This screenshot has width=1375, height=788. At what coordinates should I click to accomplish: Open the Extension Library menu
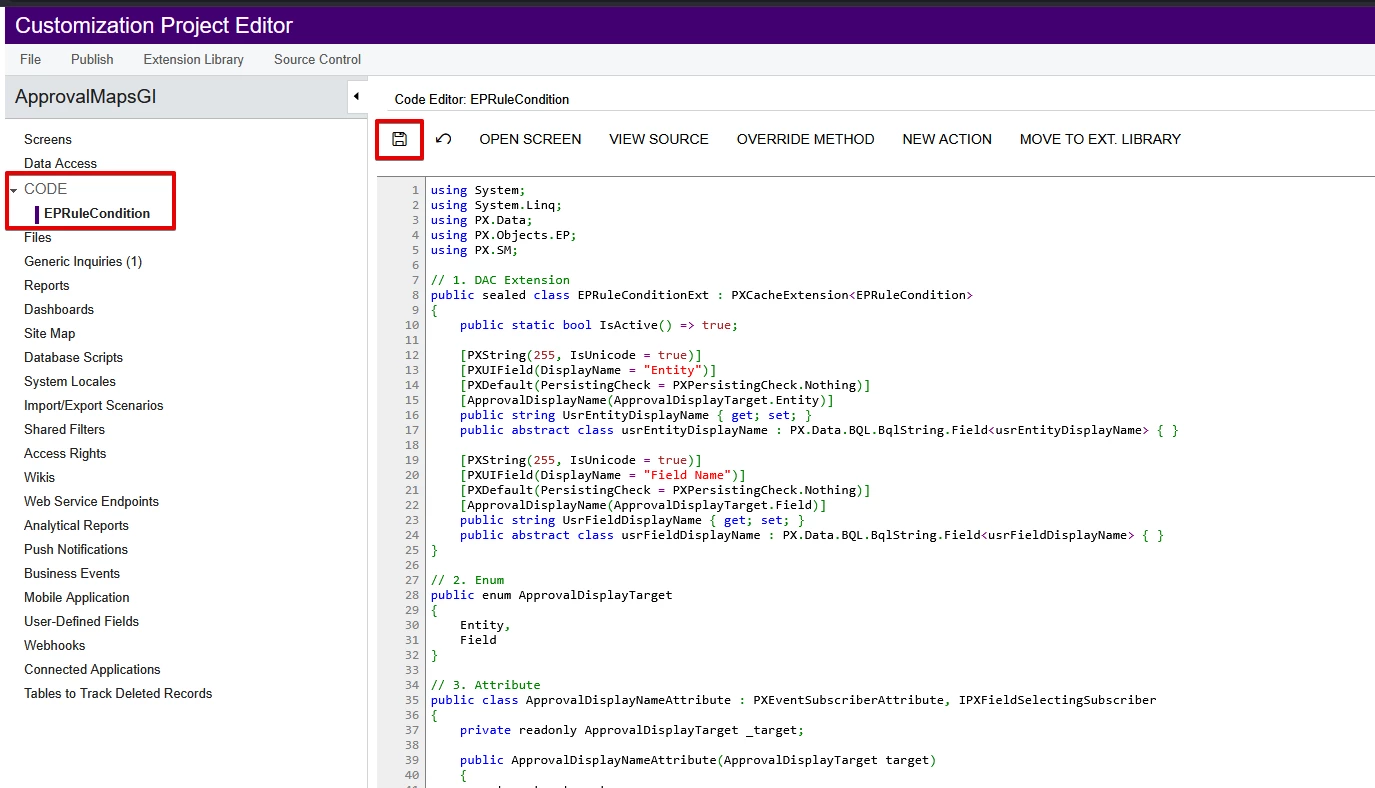point(193,59)
